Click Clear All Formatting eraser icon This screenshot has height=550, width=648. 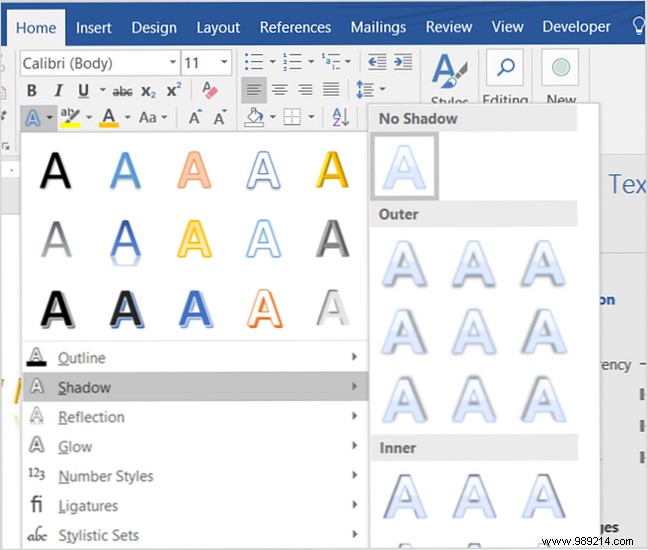tap(209, 90)
